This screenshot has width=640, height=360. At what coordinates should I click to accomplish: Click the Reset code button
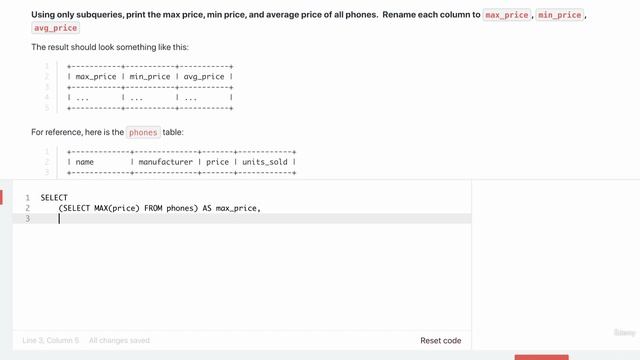440,340
